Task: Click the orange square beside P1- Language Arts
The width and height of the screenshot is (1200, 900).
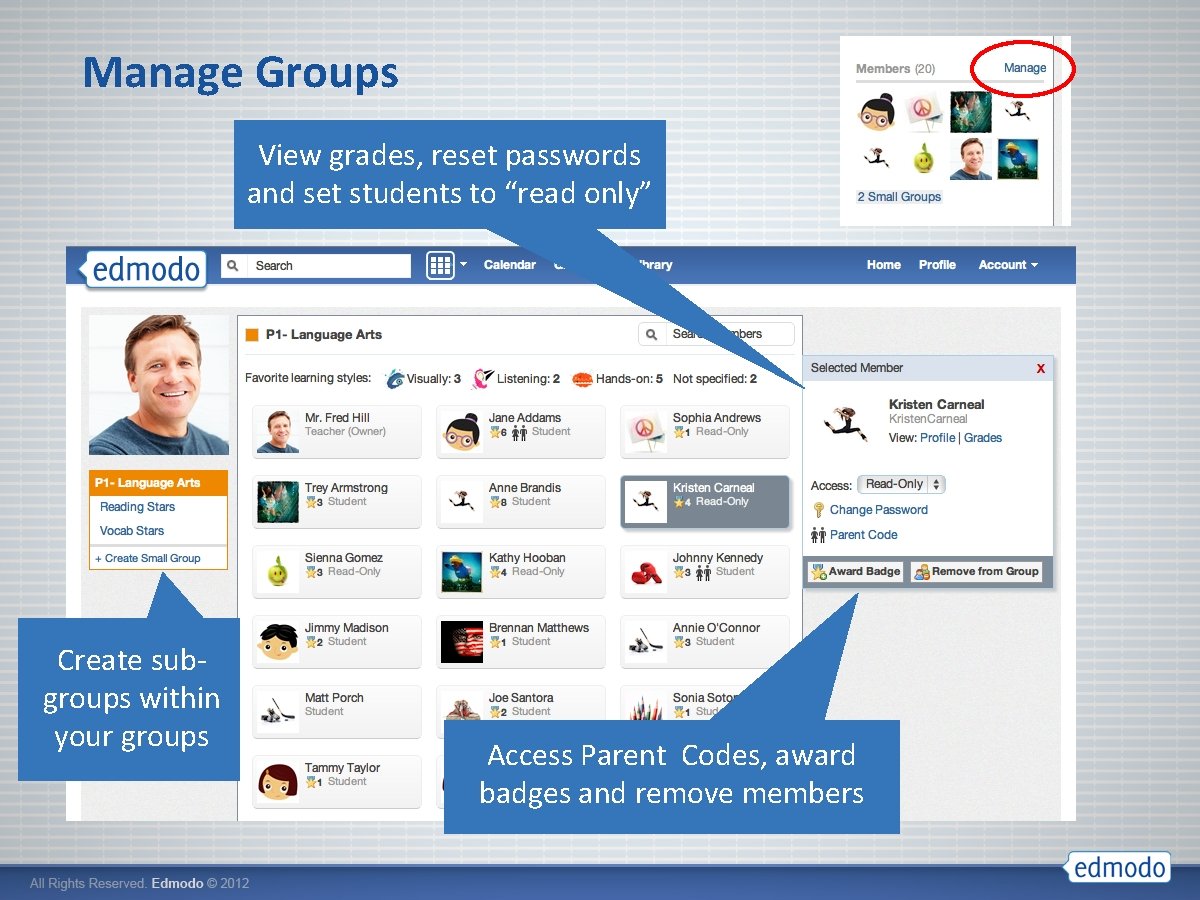Action: click(252, 335)
